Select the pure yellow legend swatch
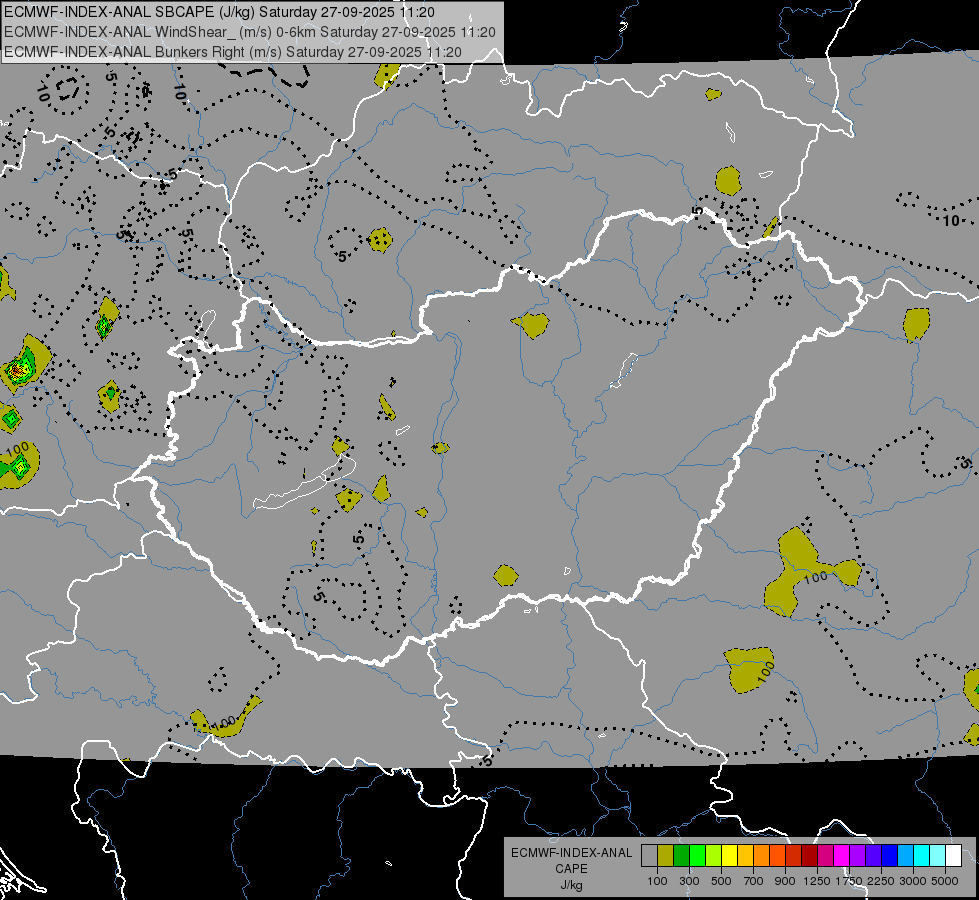 point(729,856)
